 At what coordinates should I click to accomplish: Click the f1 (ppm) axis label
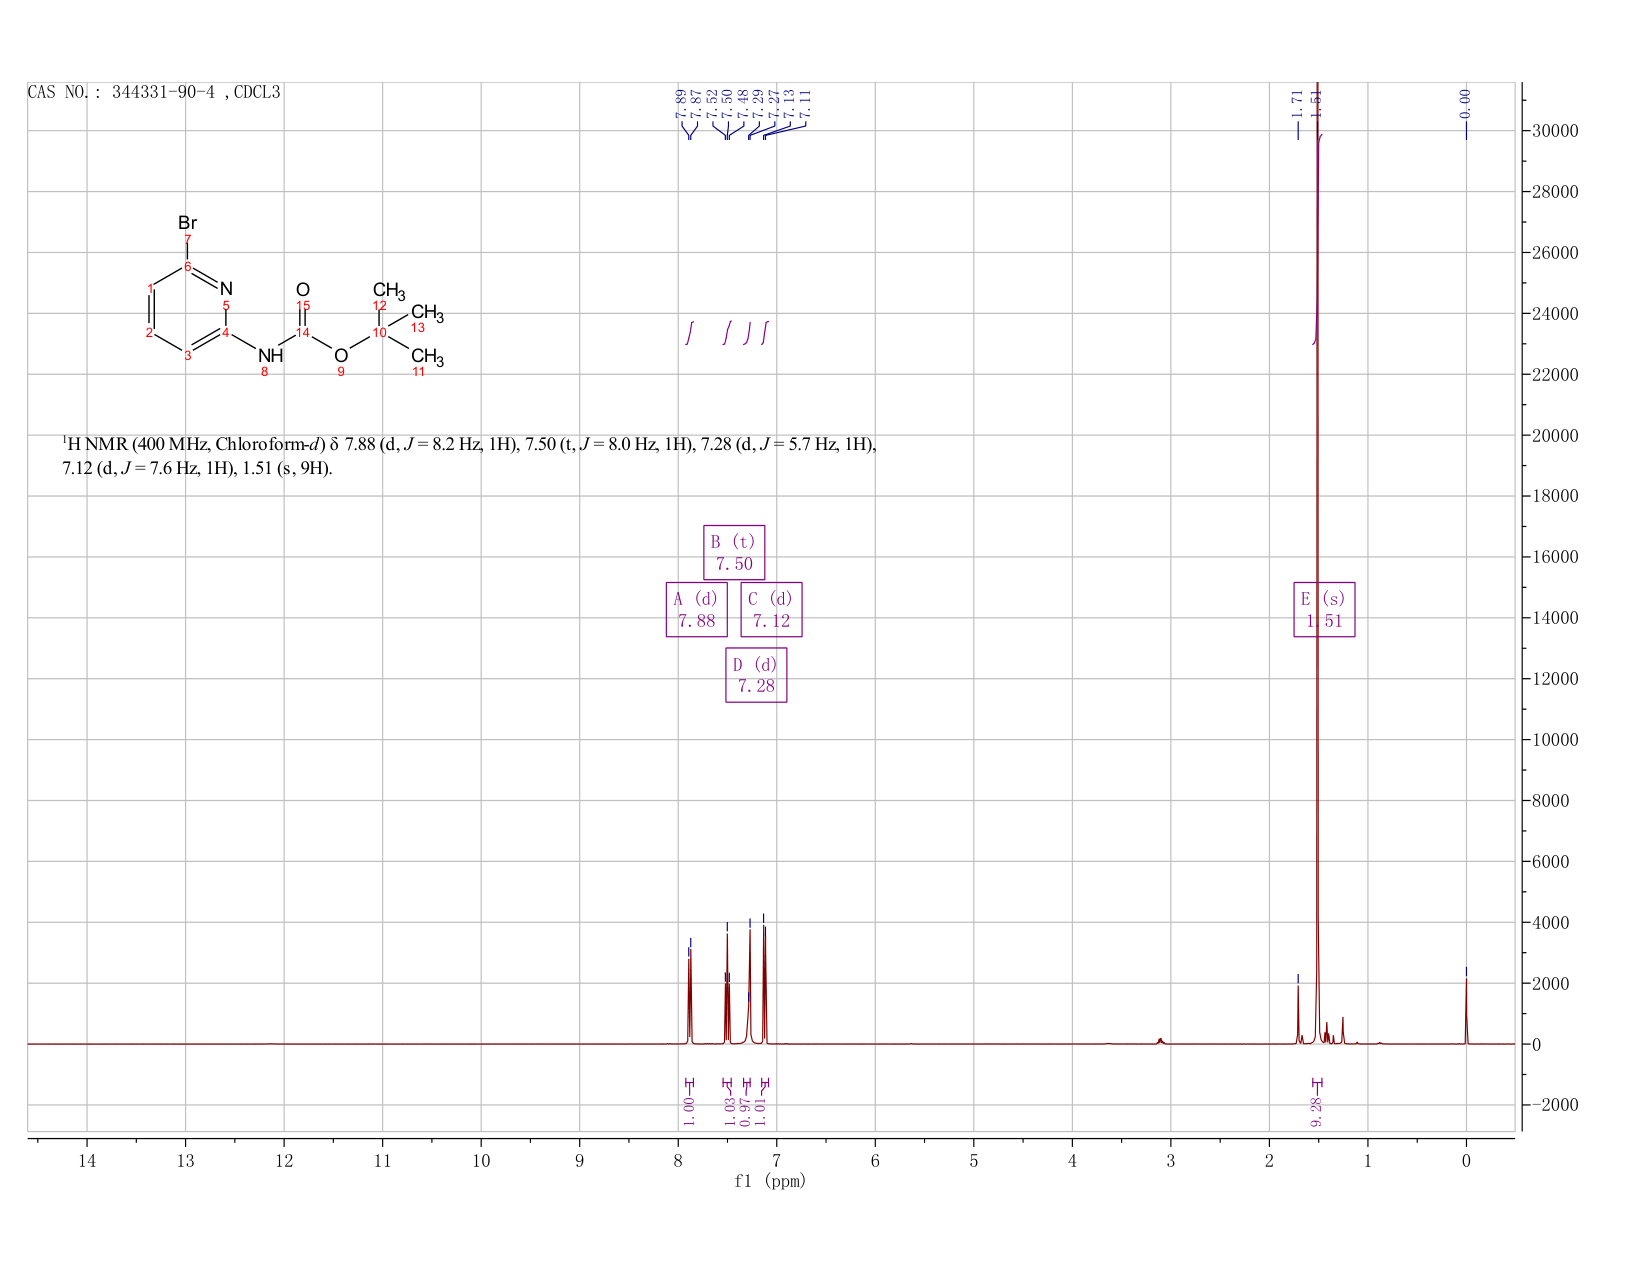point(770,1181)
